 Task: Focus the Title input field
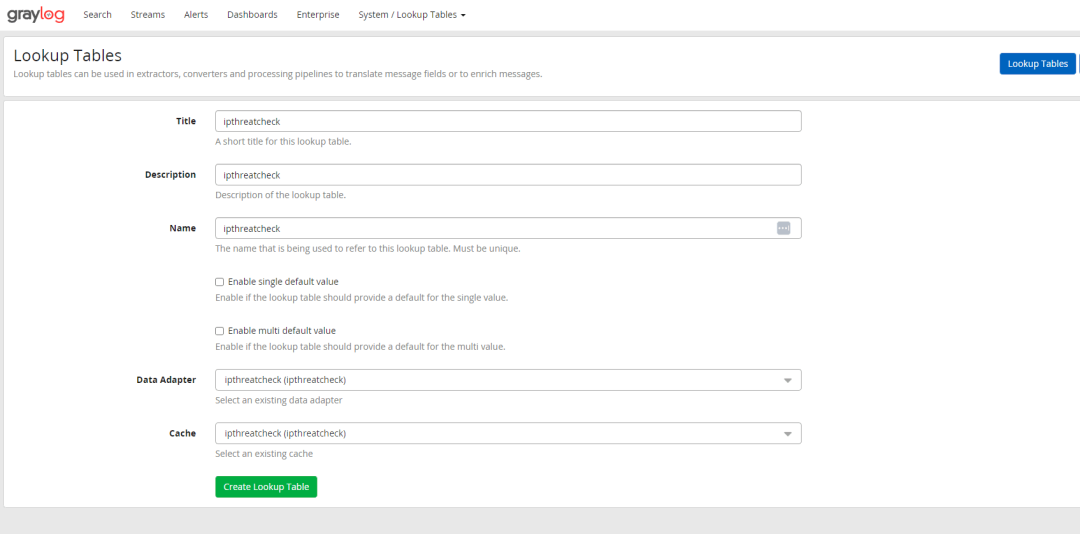point(508,121)
